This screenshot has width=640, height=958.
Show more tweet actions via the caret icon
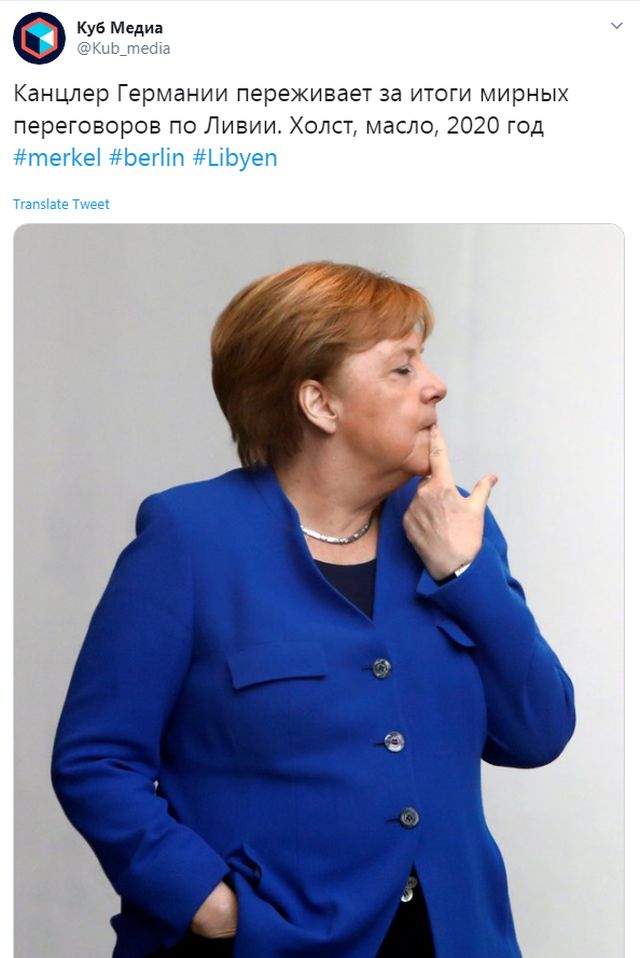[617, 26]
